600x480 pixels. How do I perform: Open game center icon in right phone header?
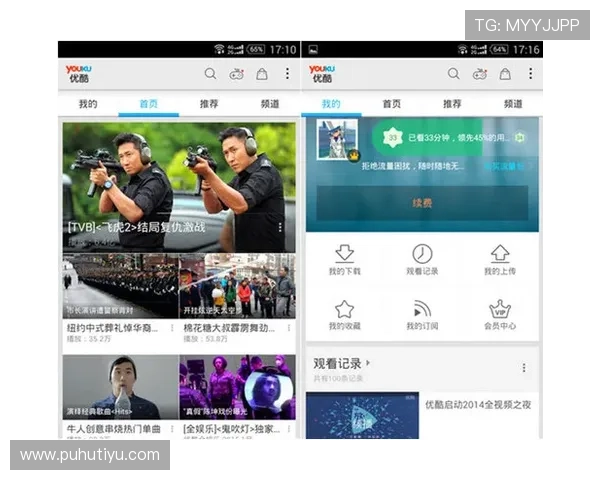(480, 74)
